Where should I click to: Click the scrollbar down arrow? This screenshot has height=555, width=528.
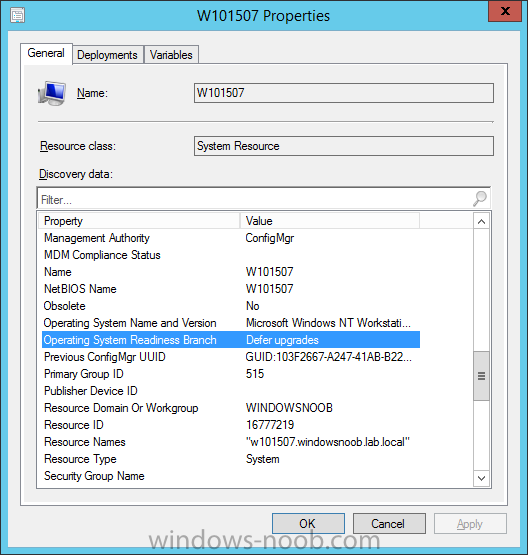481,478
